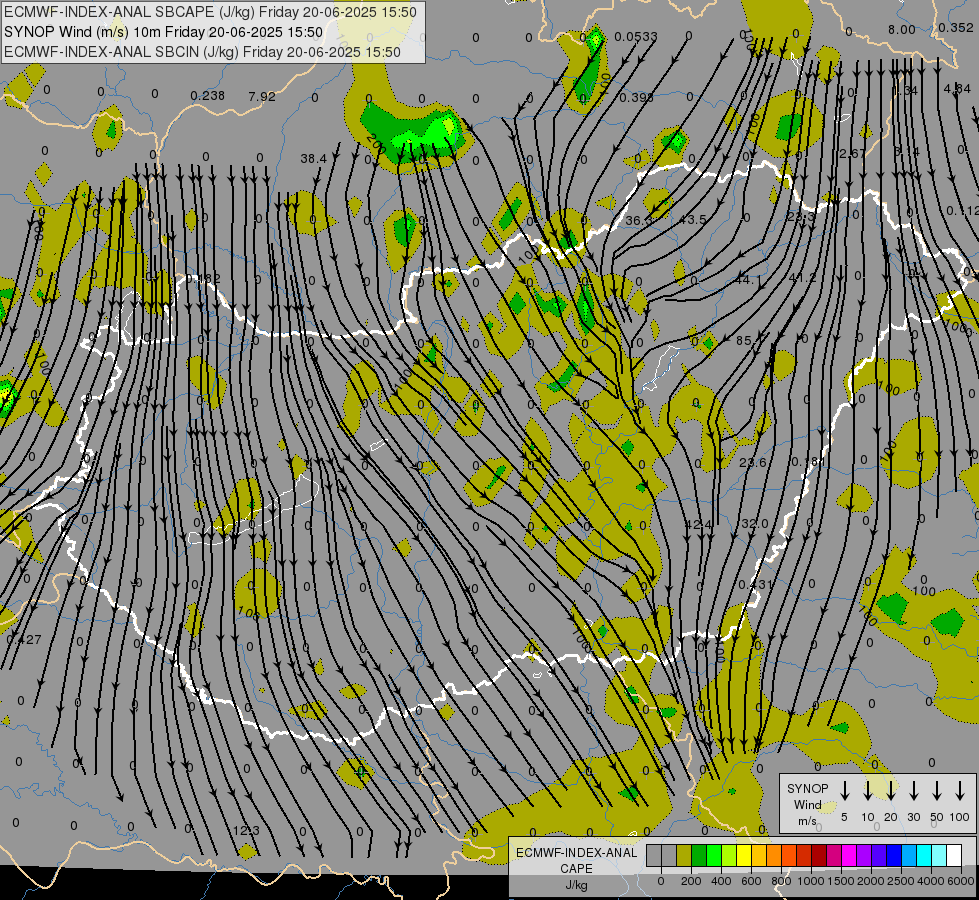This screenshot has height=900, width=979.
Task: Click the 100 m/s wind arrow in legend
Action: coord(960,791)
